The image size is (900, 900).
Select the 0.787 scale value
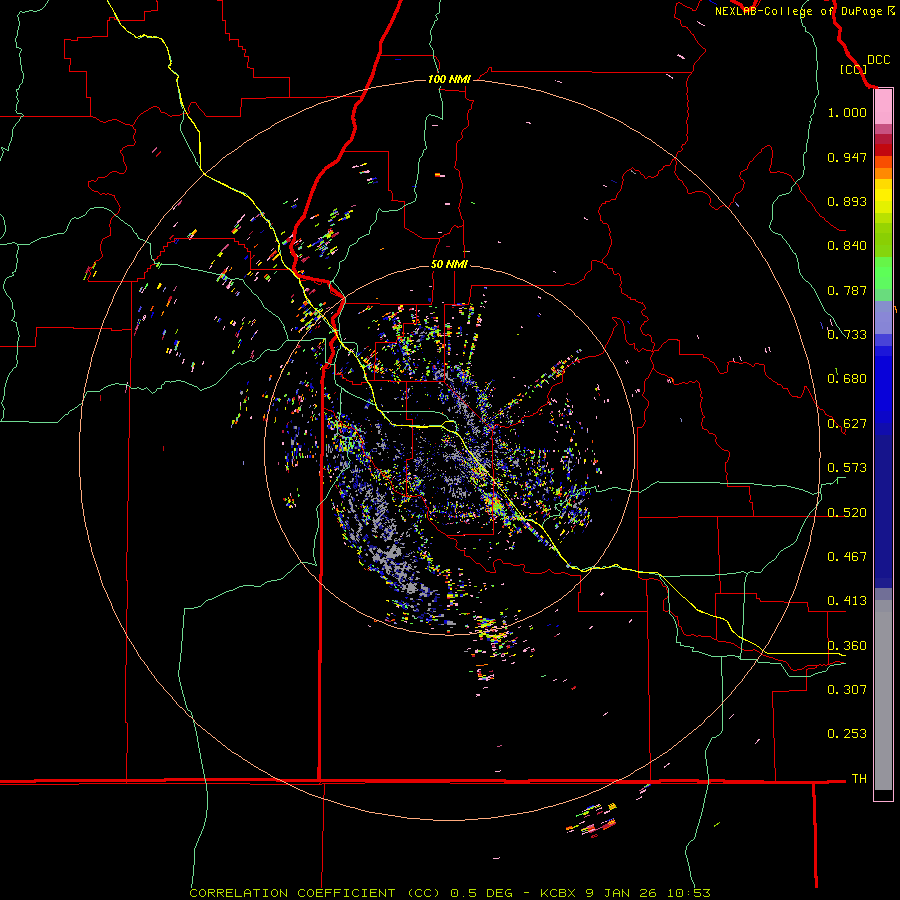point(847,290)
